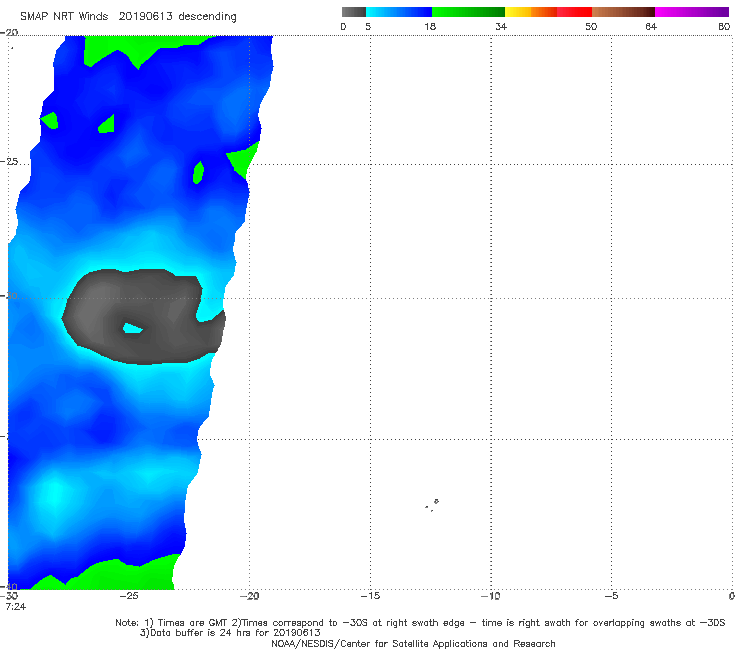Click the SMAP NRT Winds title text

pyautogui.click(x=64, y=17)
